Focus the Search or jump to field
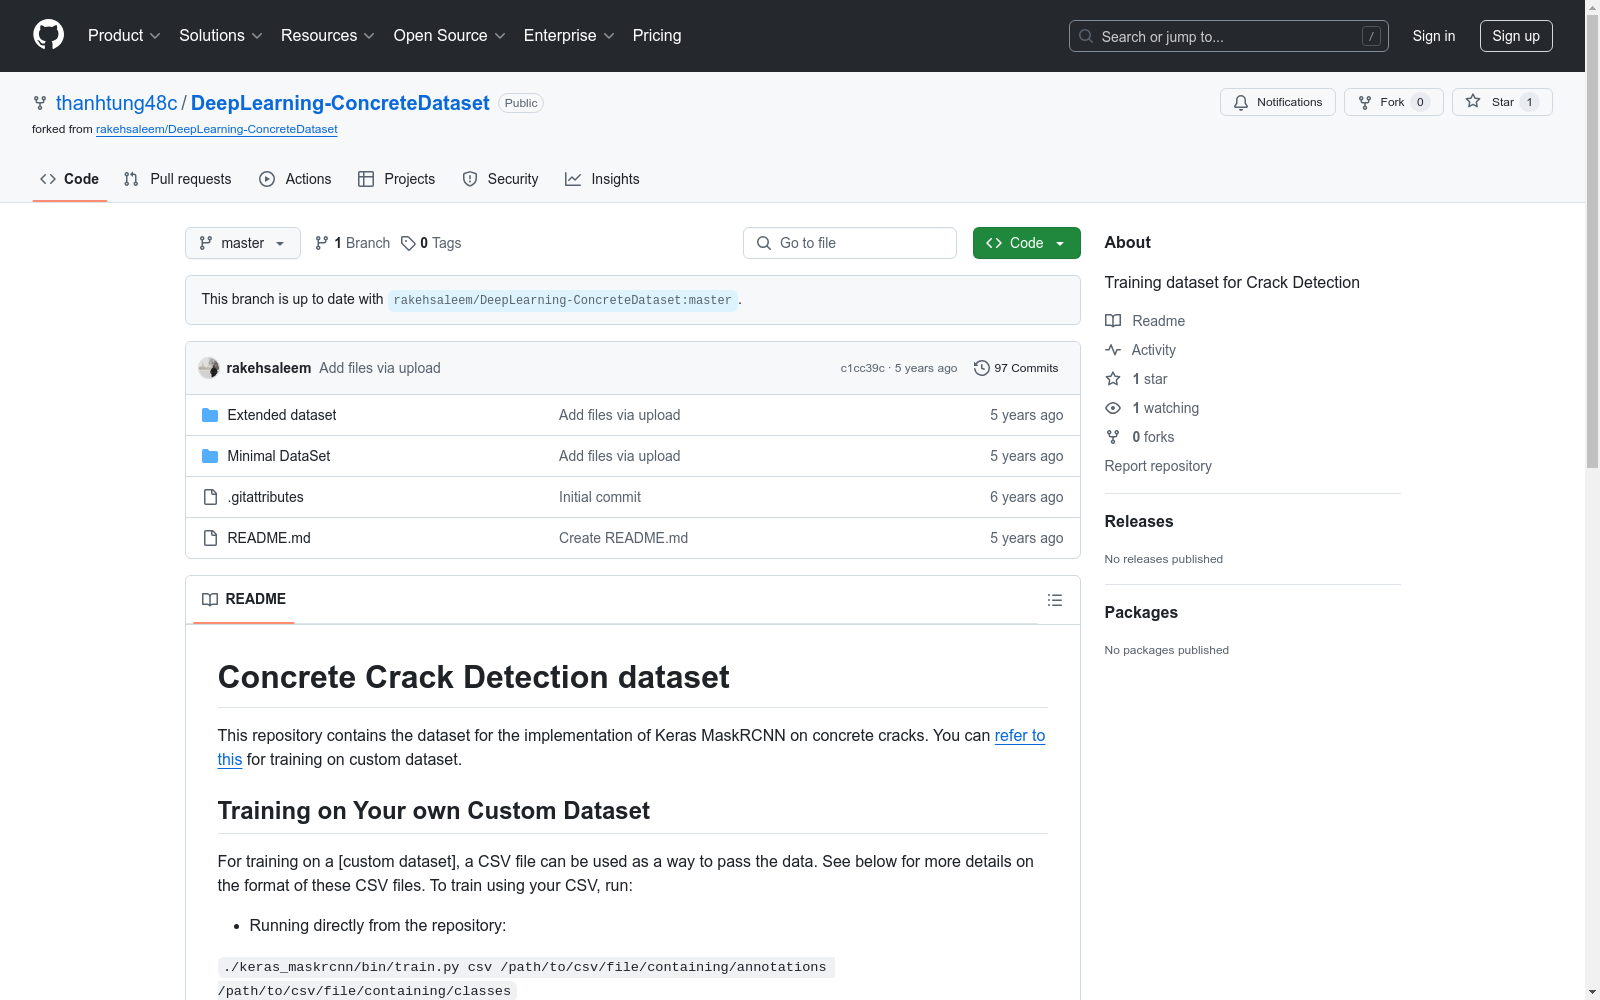The height and width of the screenshot is (1000, 1600). point(1228,36)
